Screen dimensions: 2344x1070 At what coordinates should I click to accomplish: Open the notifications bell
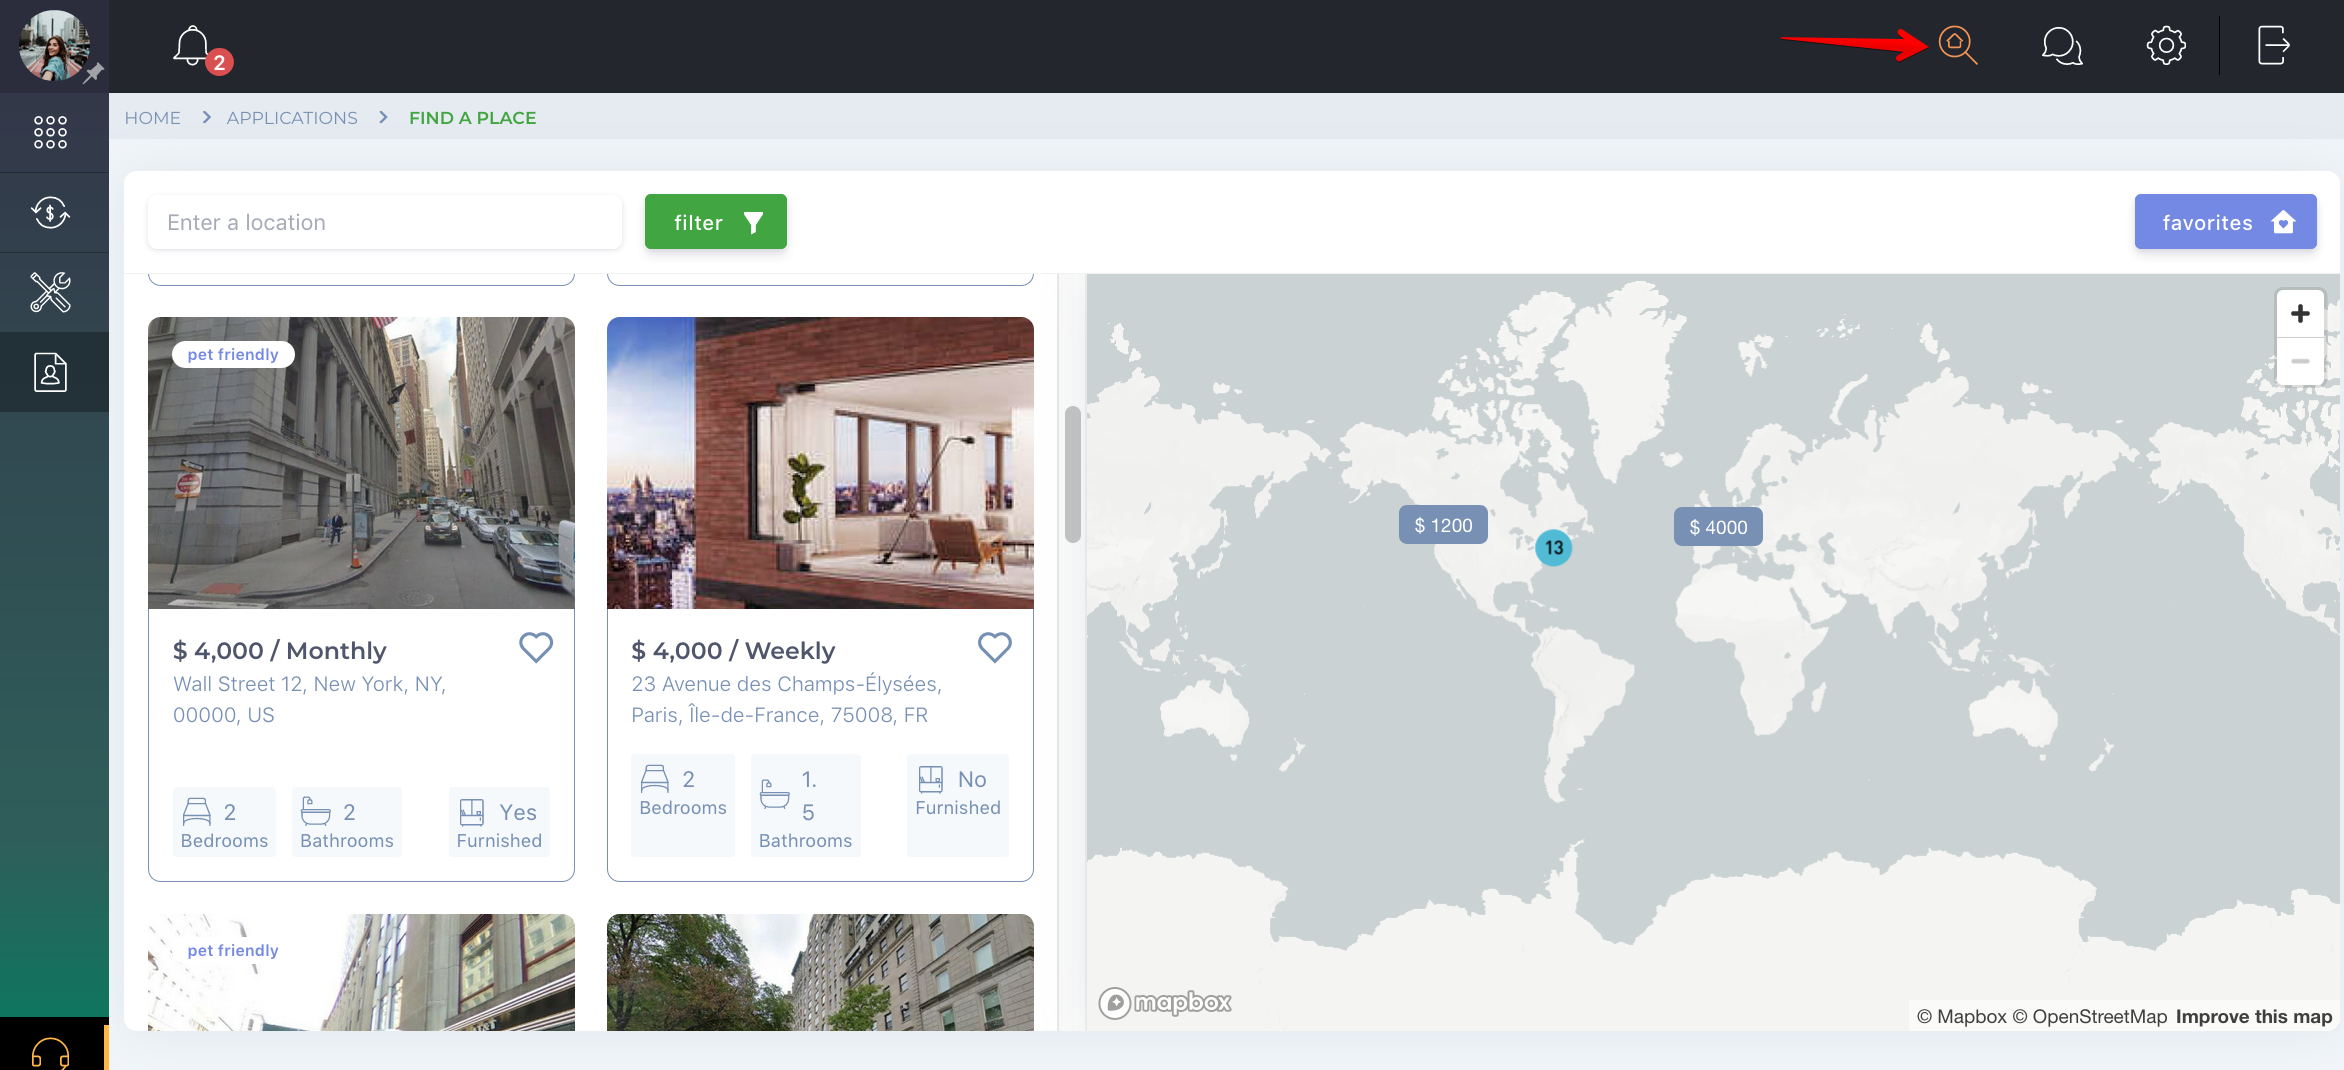coord(192,45)
